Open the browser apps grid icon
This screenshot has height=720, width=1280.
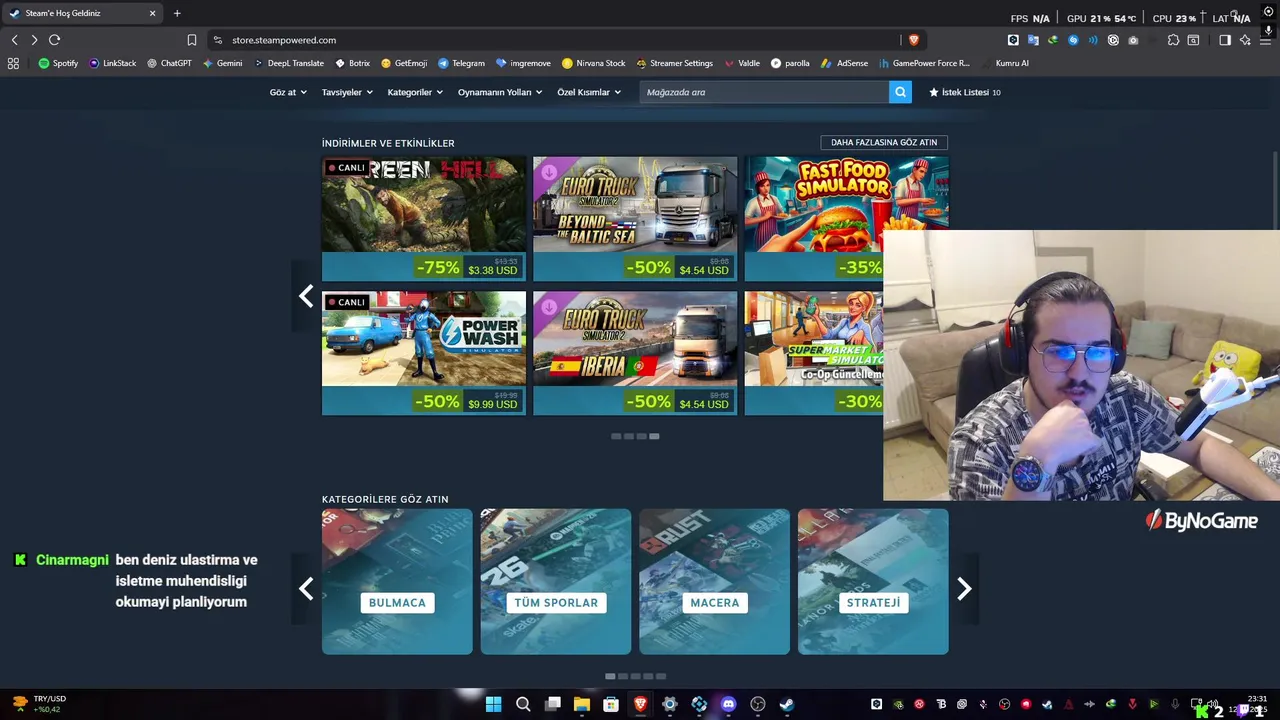[x=13, y=63]
